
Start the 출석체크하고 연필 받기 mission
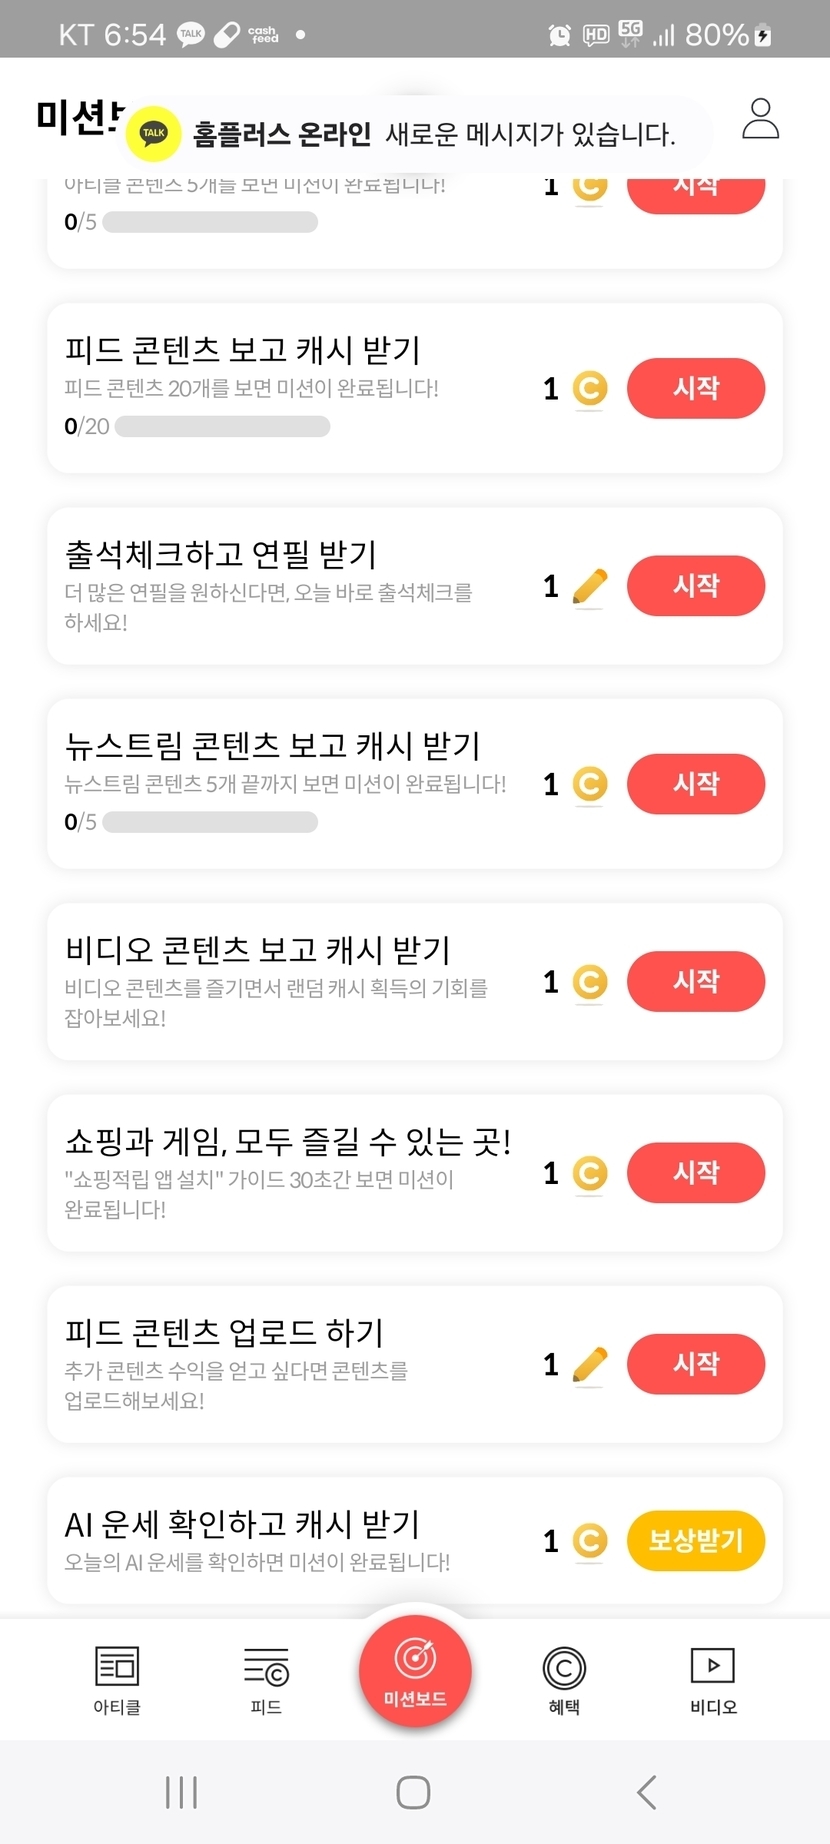695,585
